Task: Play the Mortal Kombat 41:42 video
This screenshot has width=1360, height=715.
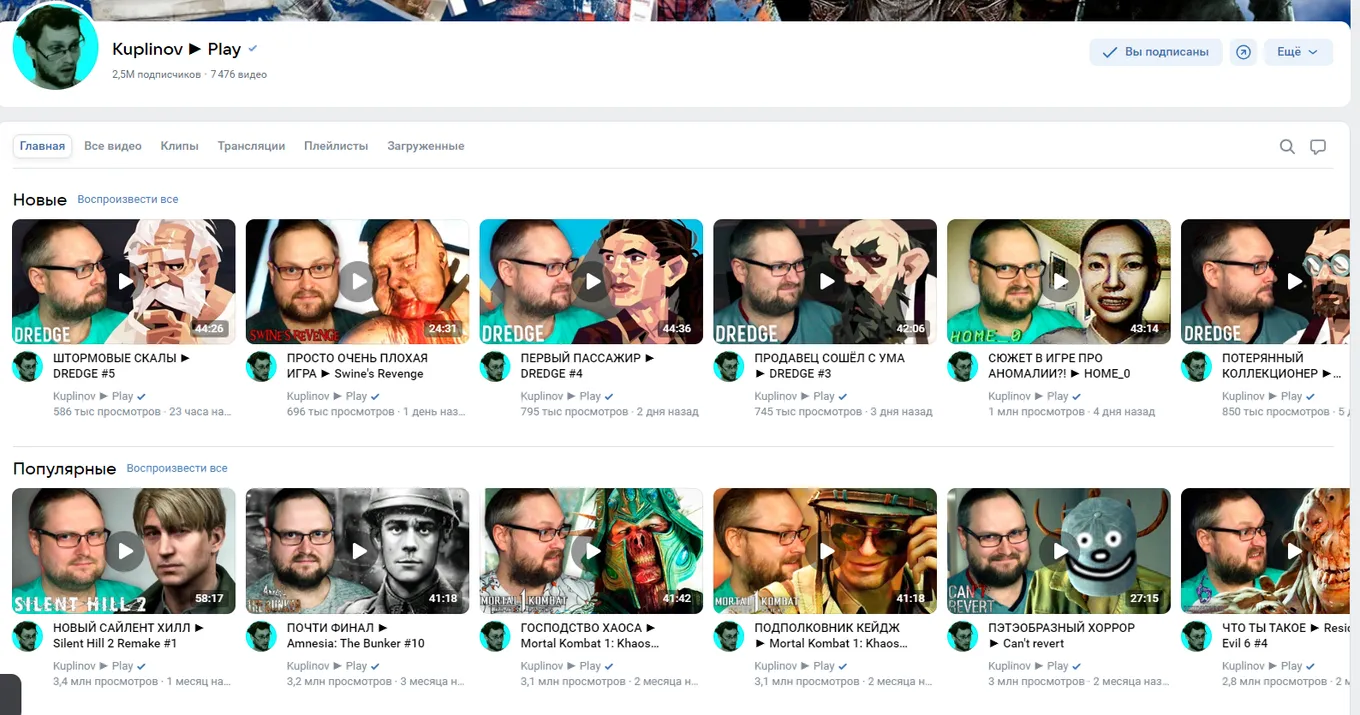Action: coord(592,551)
